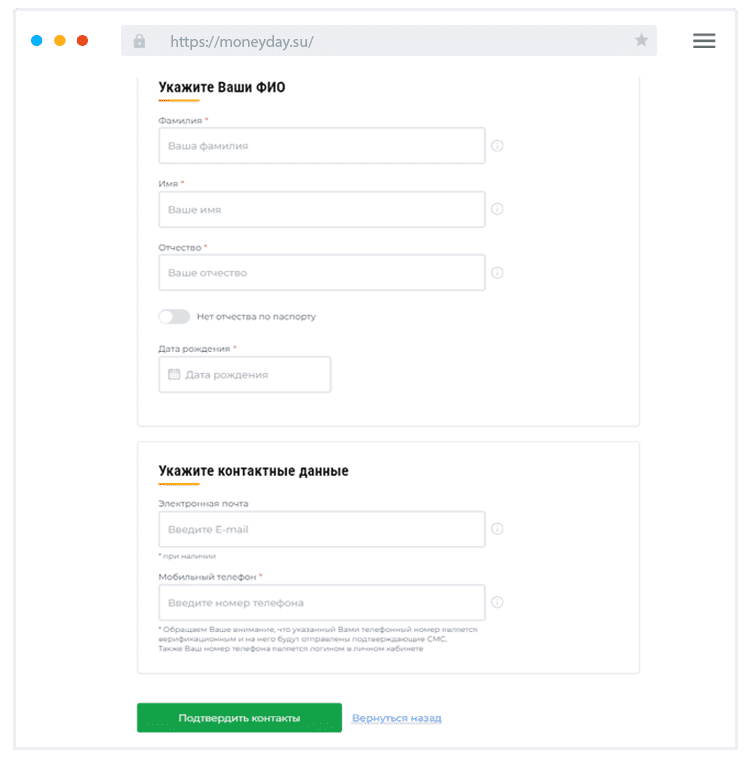This screenshot has width=751, height=760.
Task: Click the padlock icon in address bar
Action: click(x=139, y=41)
